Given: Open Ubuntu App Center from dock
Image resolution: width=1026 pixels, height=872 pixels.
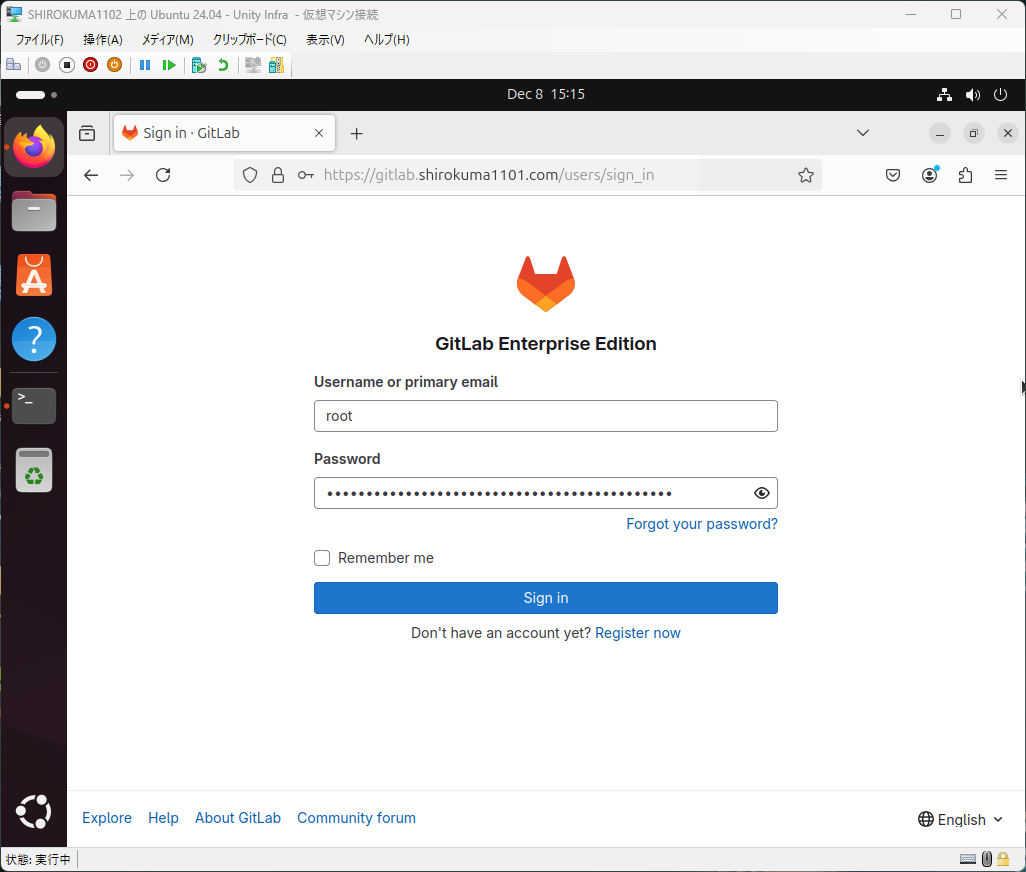Looking at the screenshot, I should (34, 275).
